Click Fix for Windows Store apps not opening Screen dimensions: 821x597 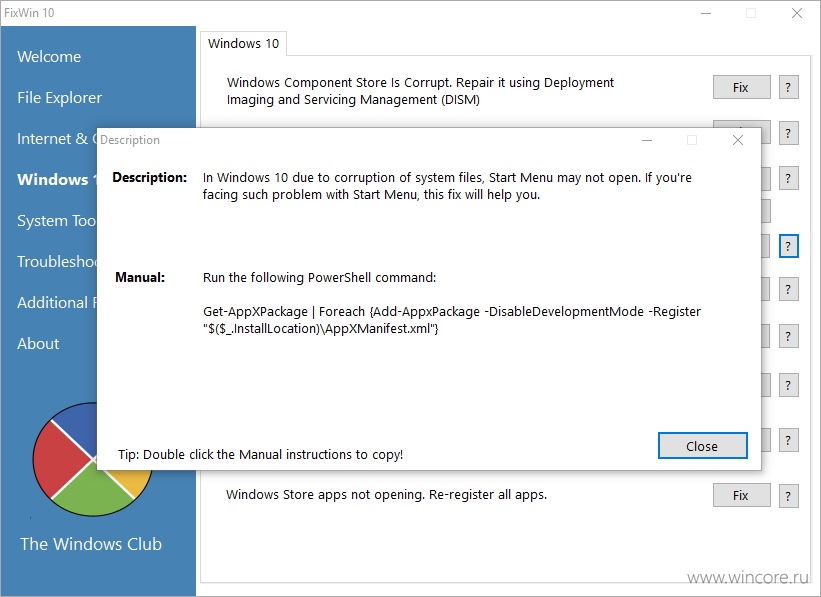click(x=741, y=495)
